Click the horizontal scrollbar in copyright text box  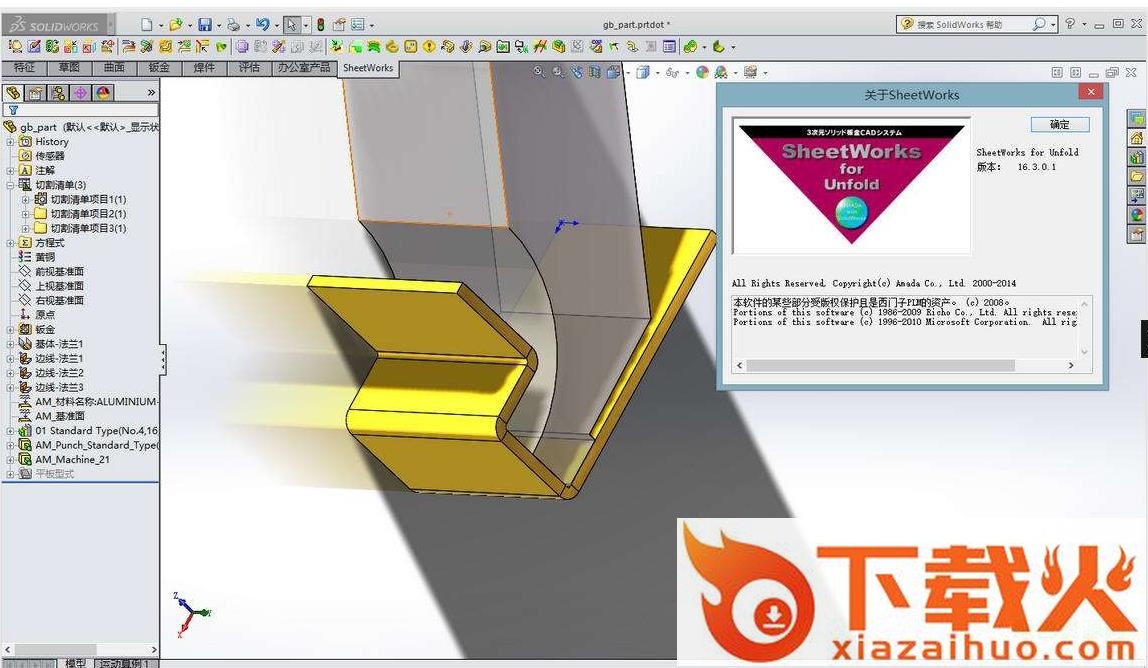tap(905, 366)
